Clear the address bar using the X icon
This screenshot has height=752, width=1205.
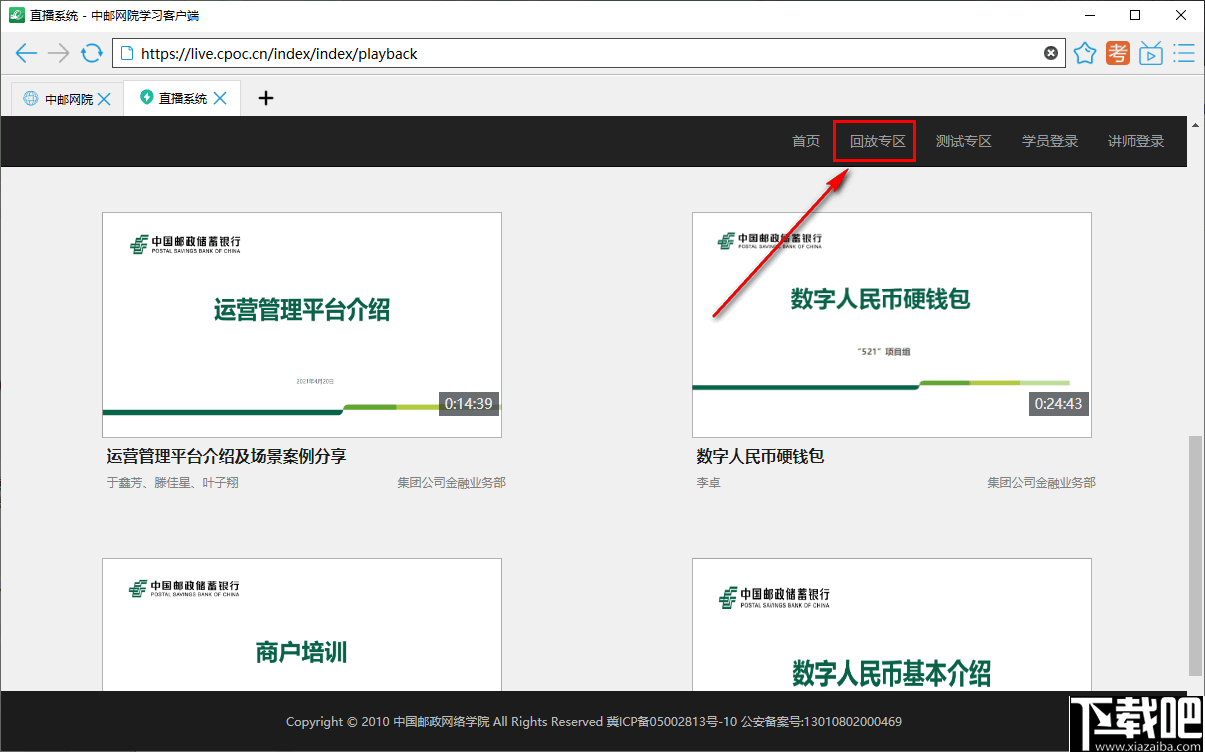coord(1051,53)
